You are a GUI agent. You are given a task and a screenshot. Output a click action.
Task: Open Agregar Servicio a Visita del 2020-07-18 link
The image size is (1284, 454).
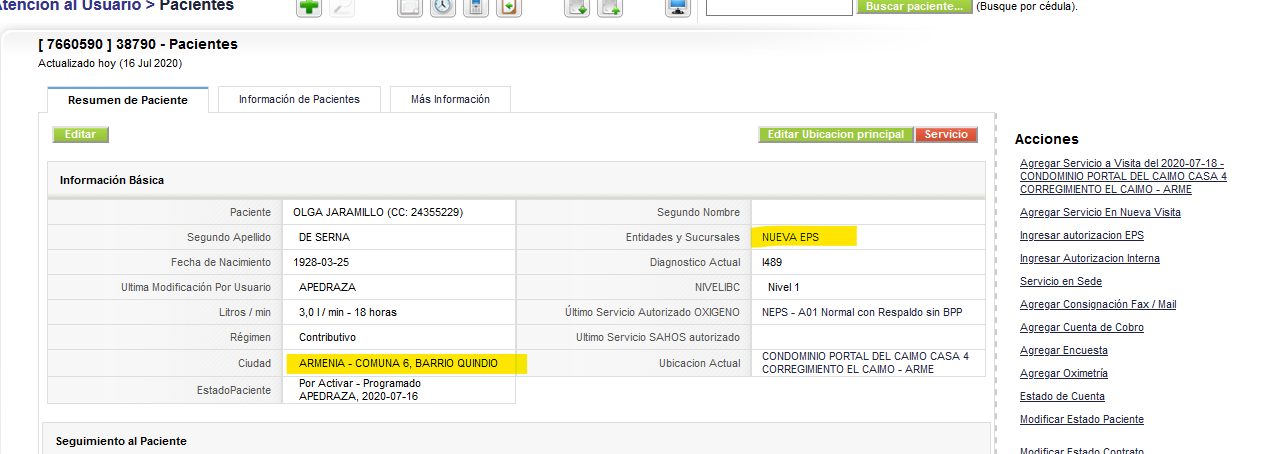pos(1123,175)
